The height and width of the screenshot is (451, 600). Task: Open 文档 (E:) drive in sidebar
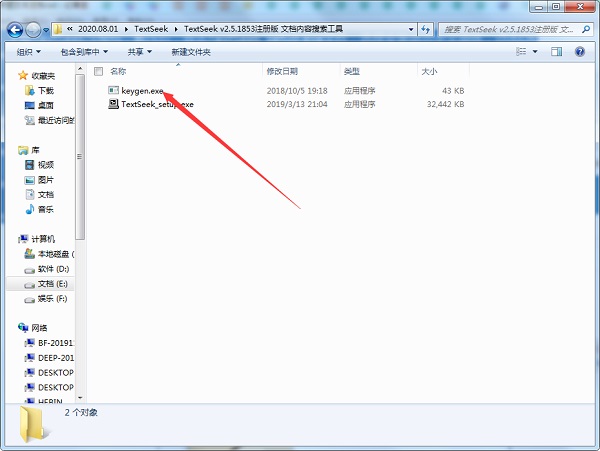click(46, 284)
